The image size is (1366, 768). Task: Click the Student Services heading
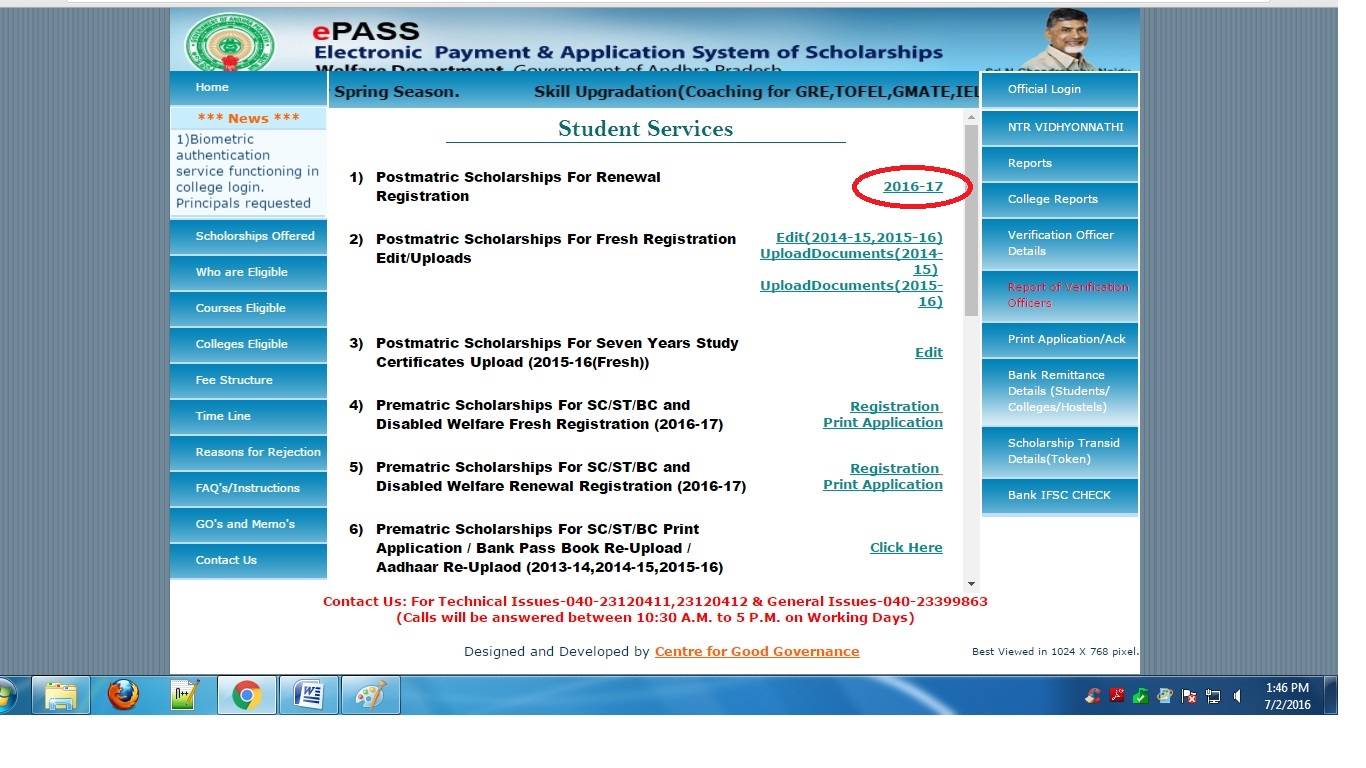click(x=646, y=129)
